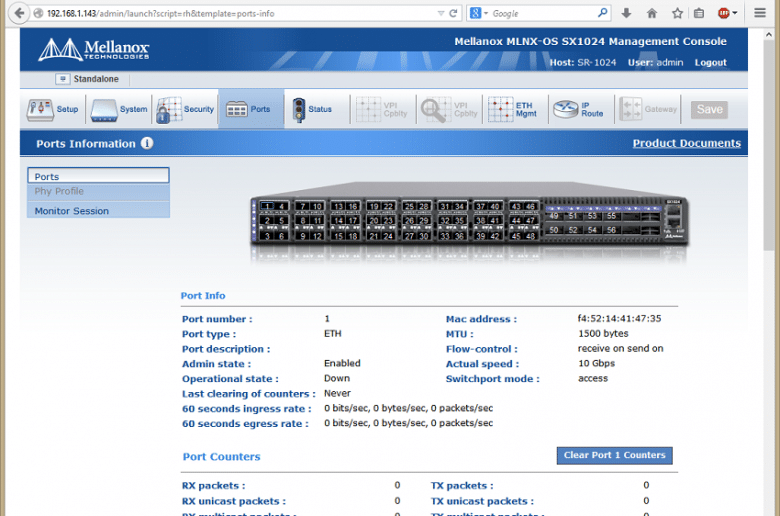Bookmark this page with the star icon
Viewport: 780px width, 516px height.
[x=677, y=13]
